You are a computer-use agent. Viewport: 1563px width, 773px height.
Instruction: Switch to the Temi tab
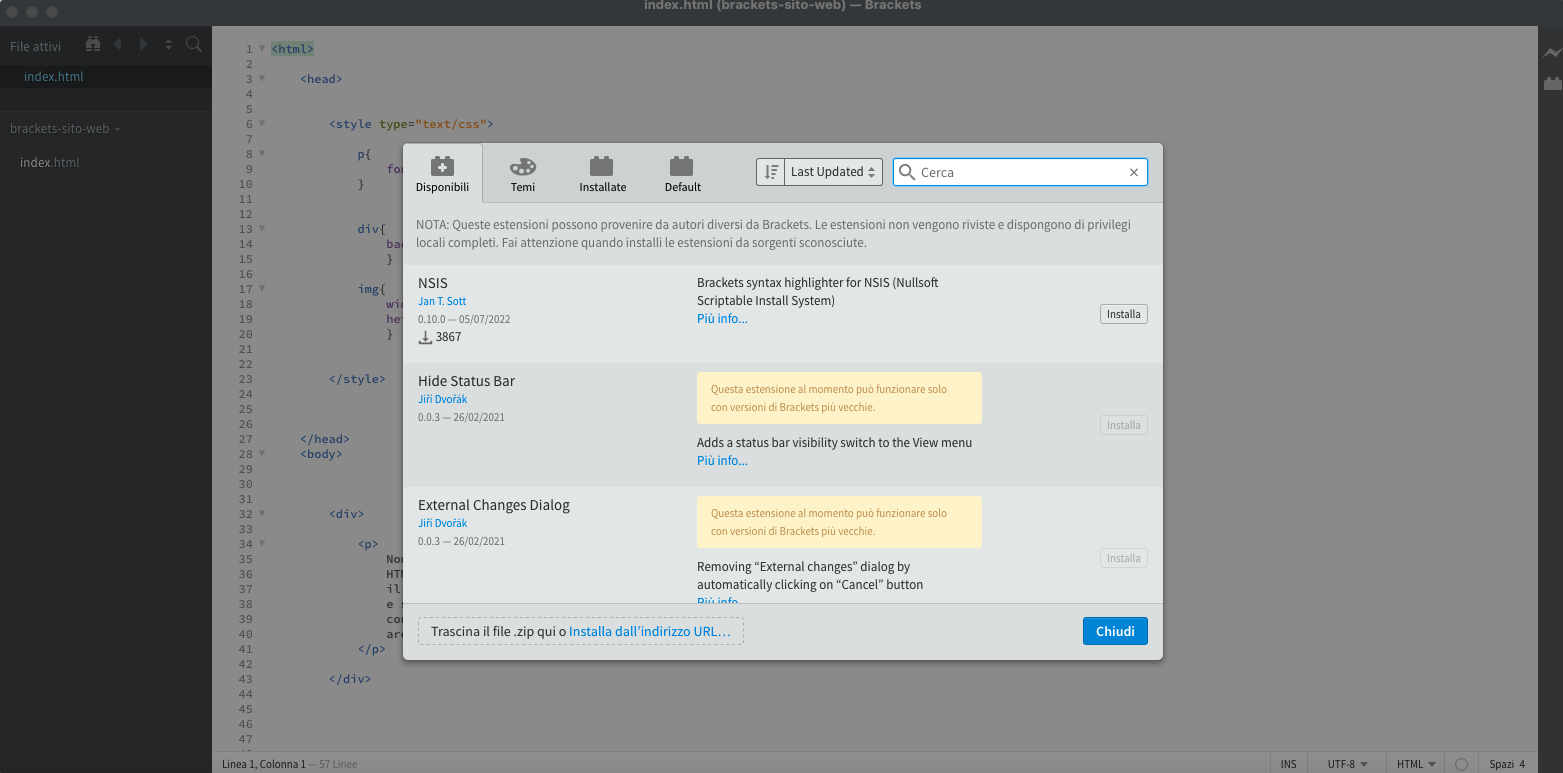coord(522,174)
